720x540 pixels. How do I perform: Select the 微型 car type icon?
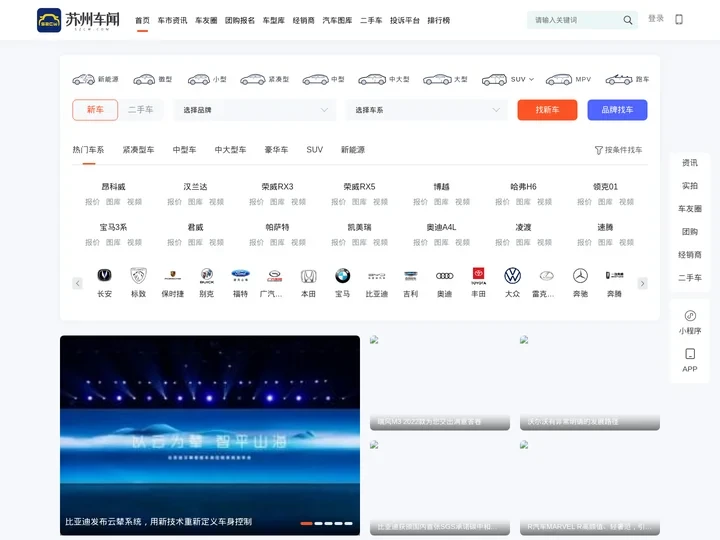144,79
